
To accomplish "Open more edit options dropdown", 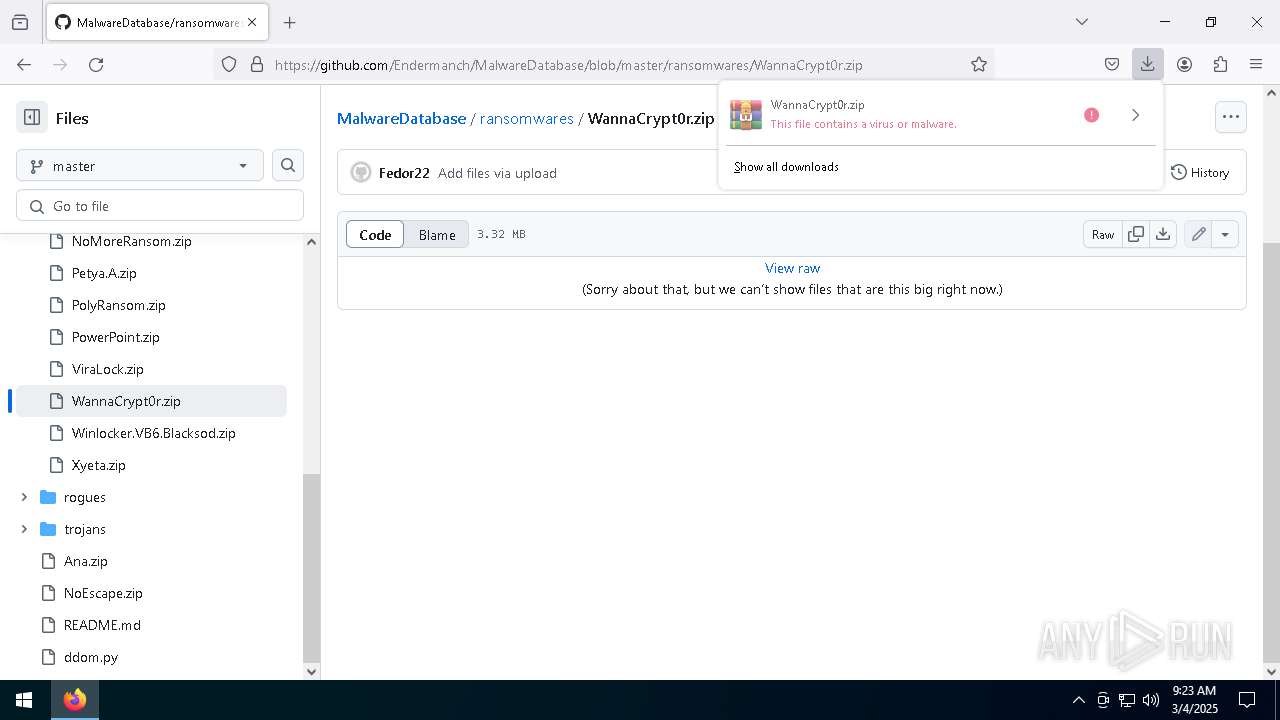I will 1225,234.
